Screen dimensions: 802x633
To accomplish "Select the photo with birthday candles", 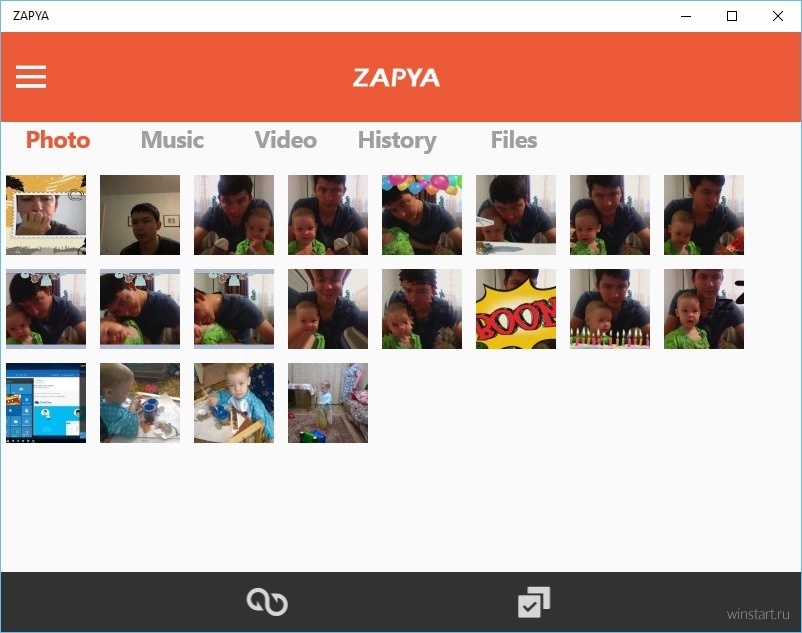I will point(610,309).
